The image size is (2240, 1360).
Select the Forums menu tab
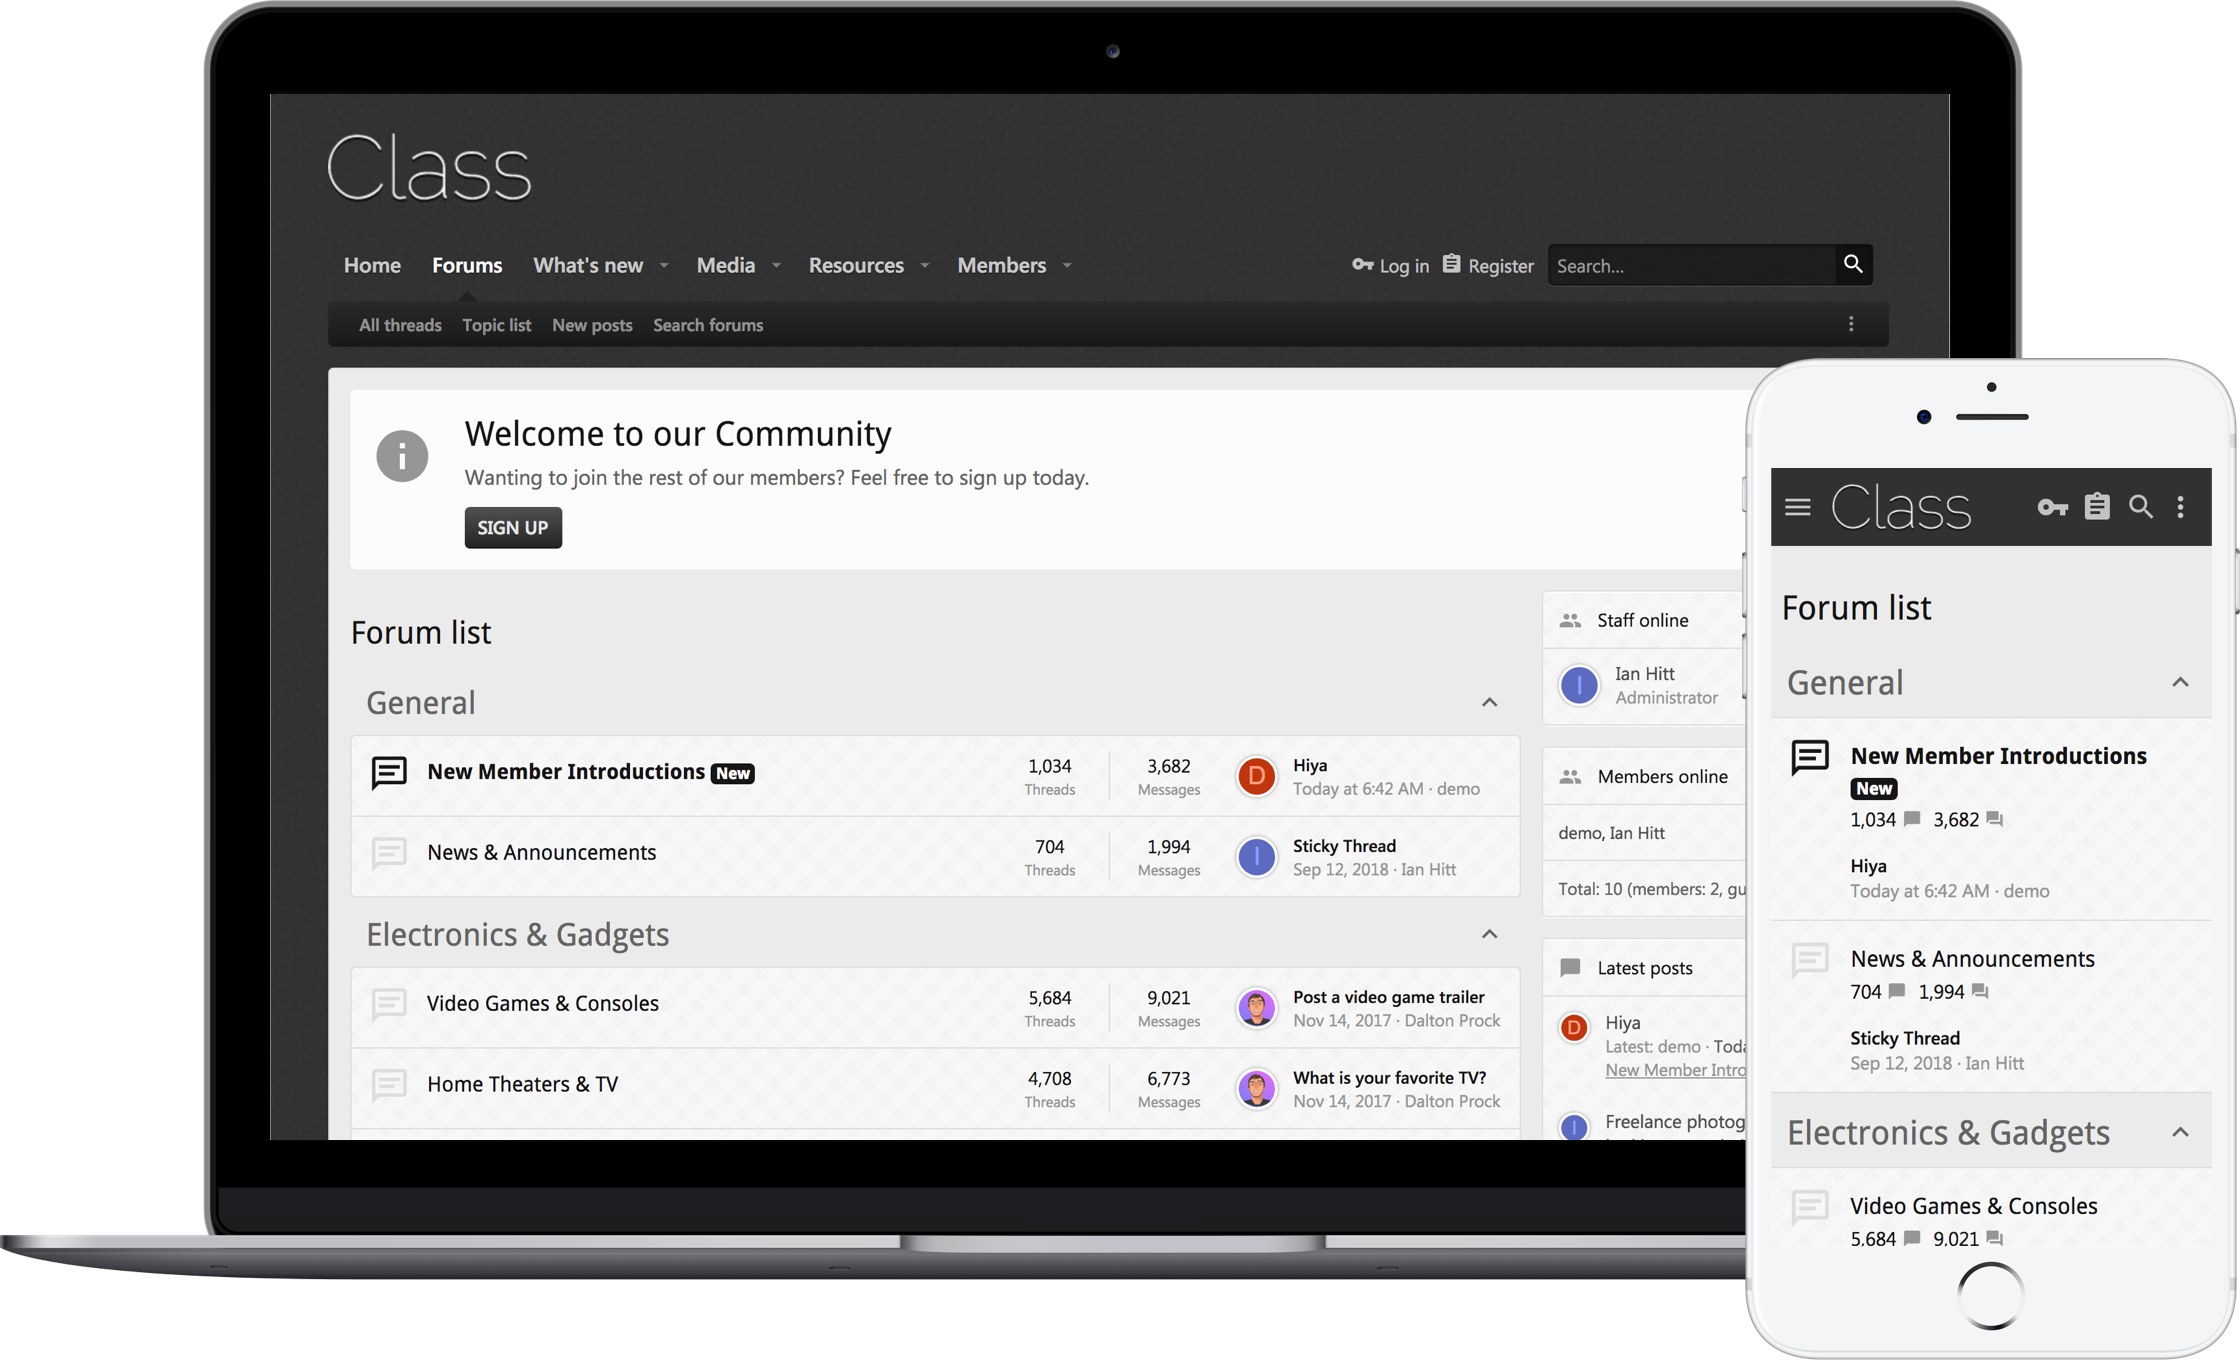(x=467, y=264)
